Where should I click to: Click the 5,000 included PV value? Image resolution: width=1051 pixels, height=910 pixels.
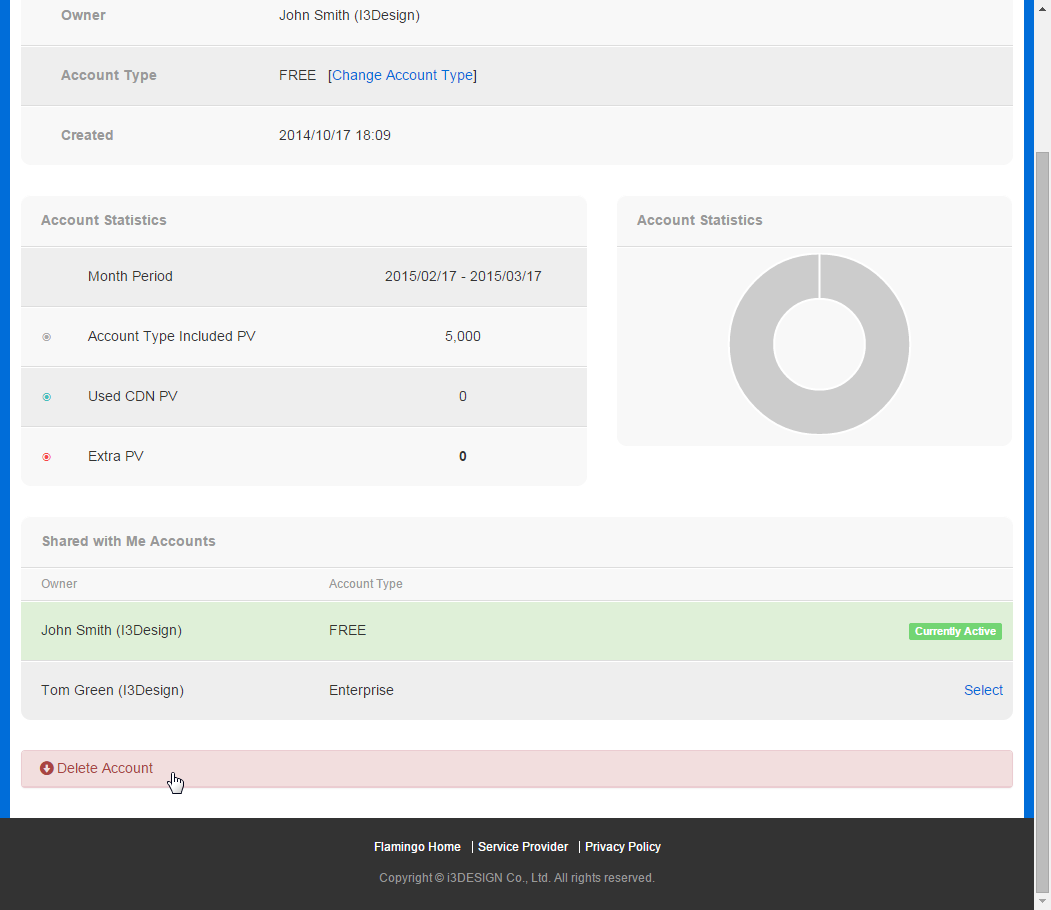tap(462, 336)
